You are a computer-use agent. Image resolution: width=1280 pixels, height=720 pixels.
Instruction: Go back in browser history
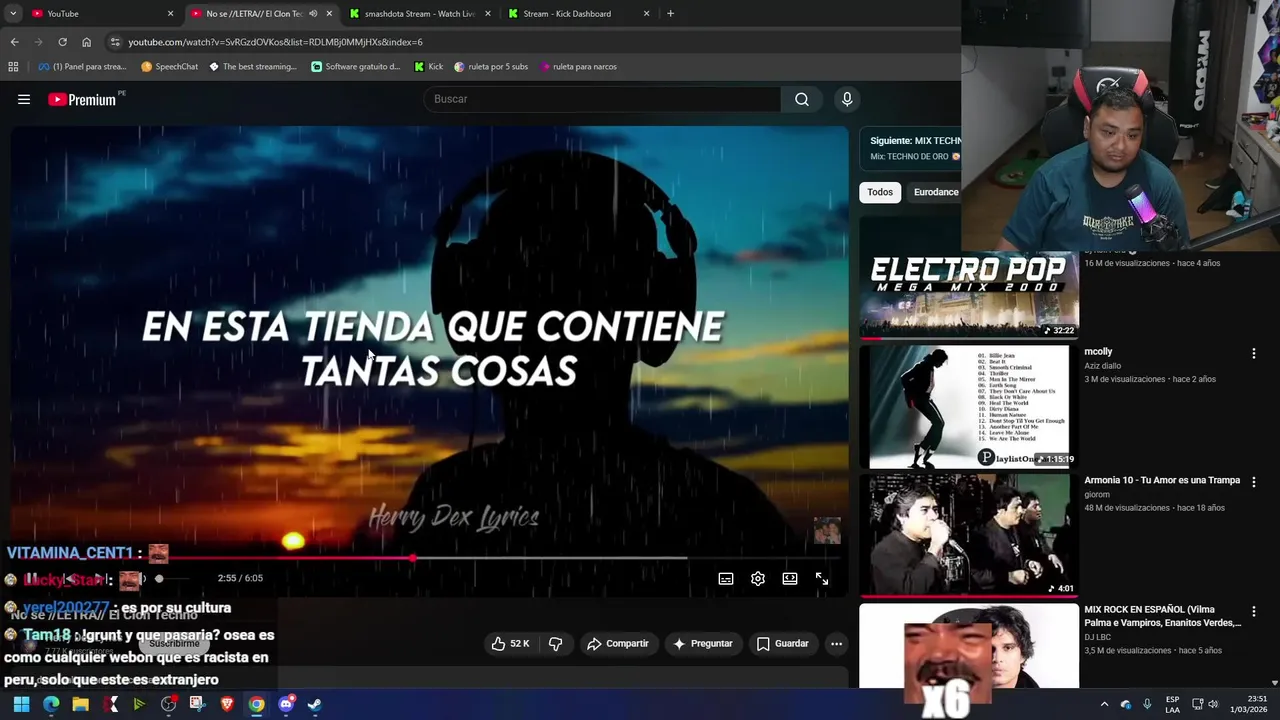pos(14,42)
